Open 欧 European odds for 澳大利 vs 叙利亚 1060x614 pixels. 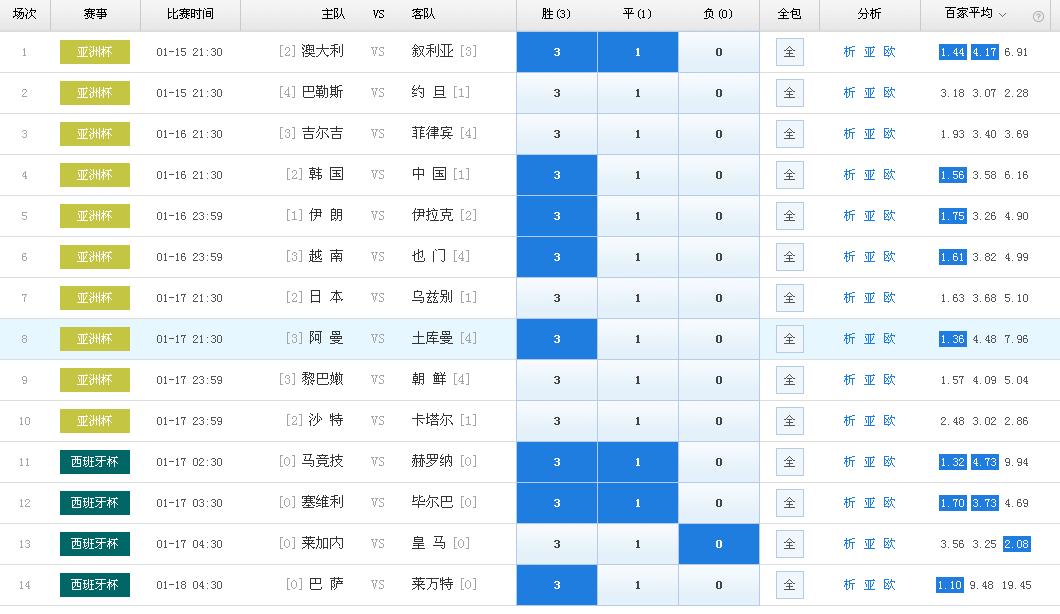tap(890, 52)
